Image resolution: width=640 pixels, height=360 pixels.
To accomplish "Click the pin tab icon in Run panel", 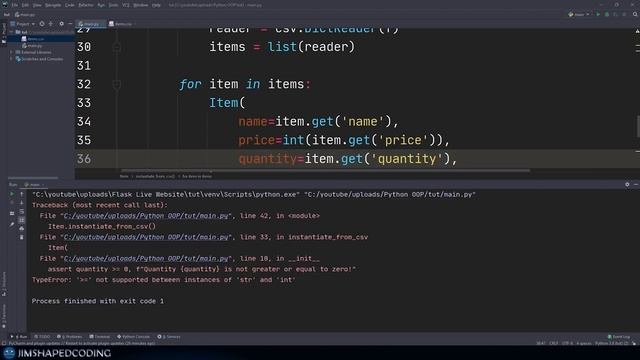I will tap(12, 224).
